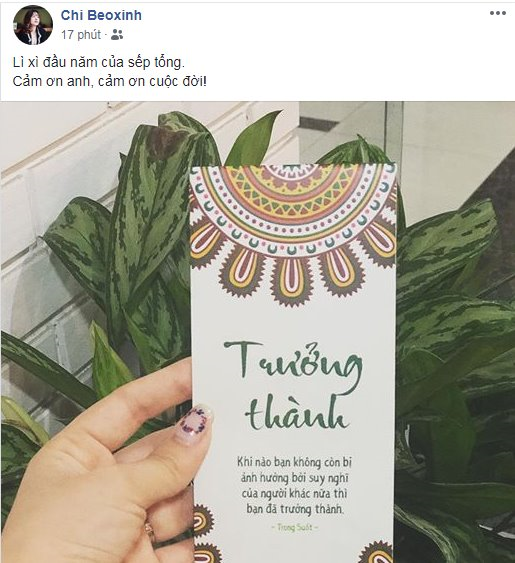Click the small mandala at envelope's bottom-right
The image size is (515, 563).
click(377, 552)
